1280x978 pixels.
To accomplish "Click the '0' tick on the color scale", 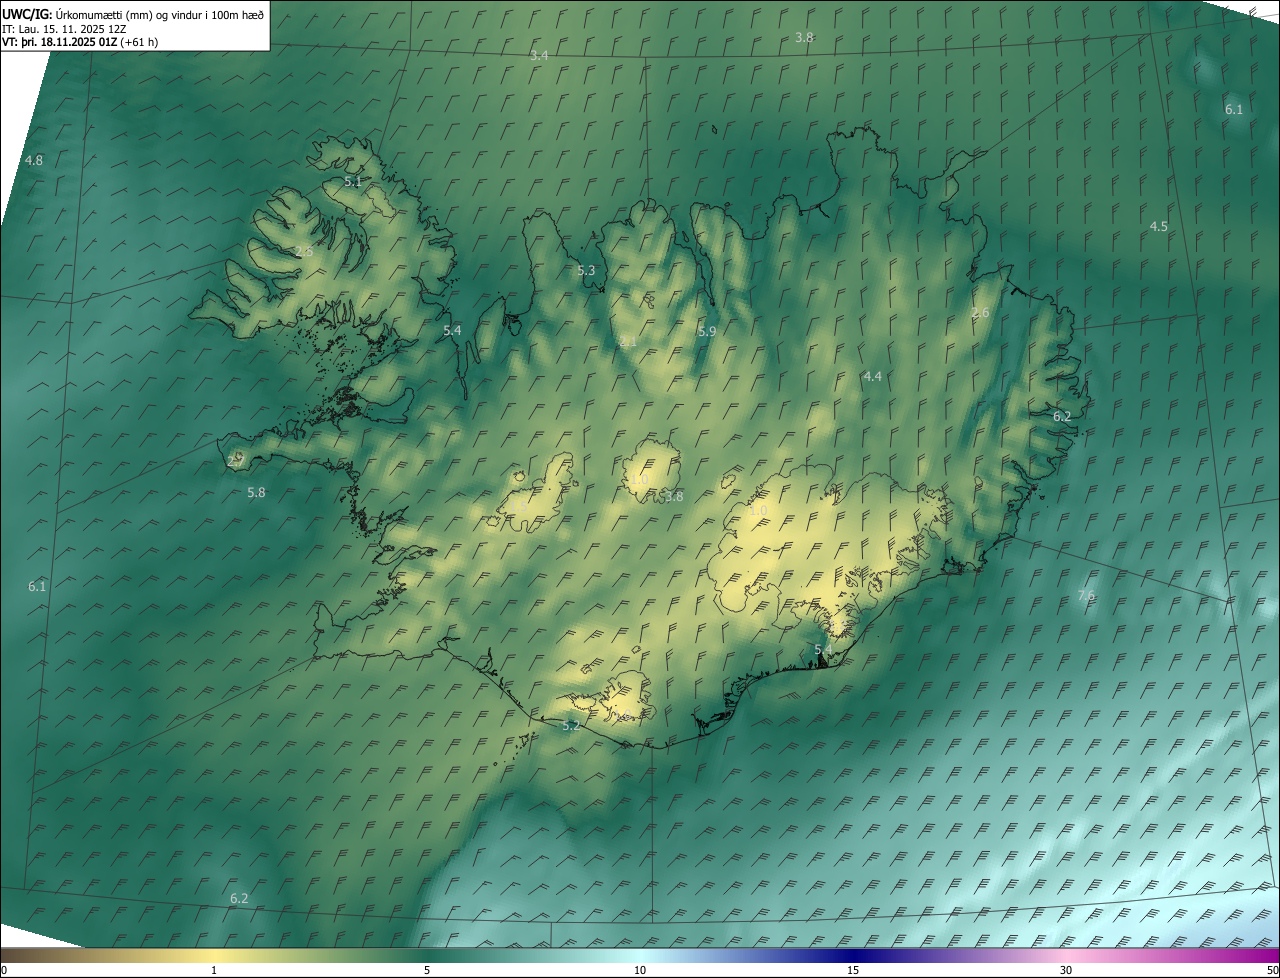I will (x=4, y=970).
